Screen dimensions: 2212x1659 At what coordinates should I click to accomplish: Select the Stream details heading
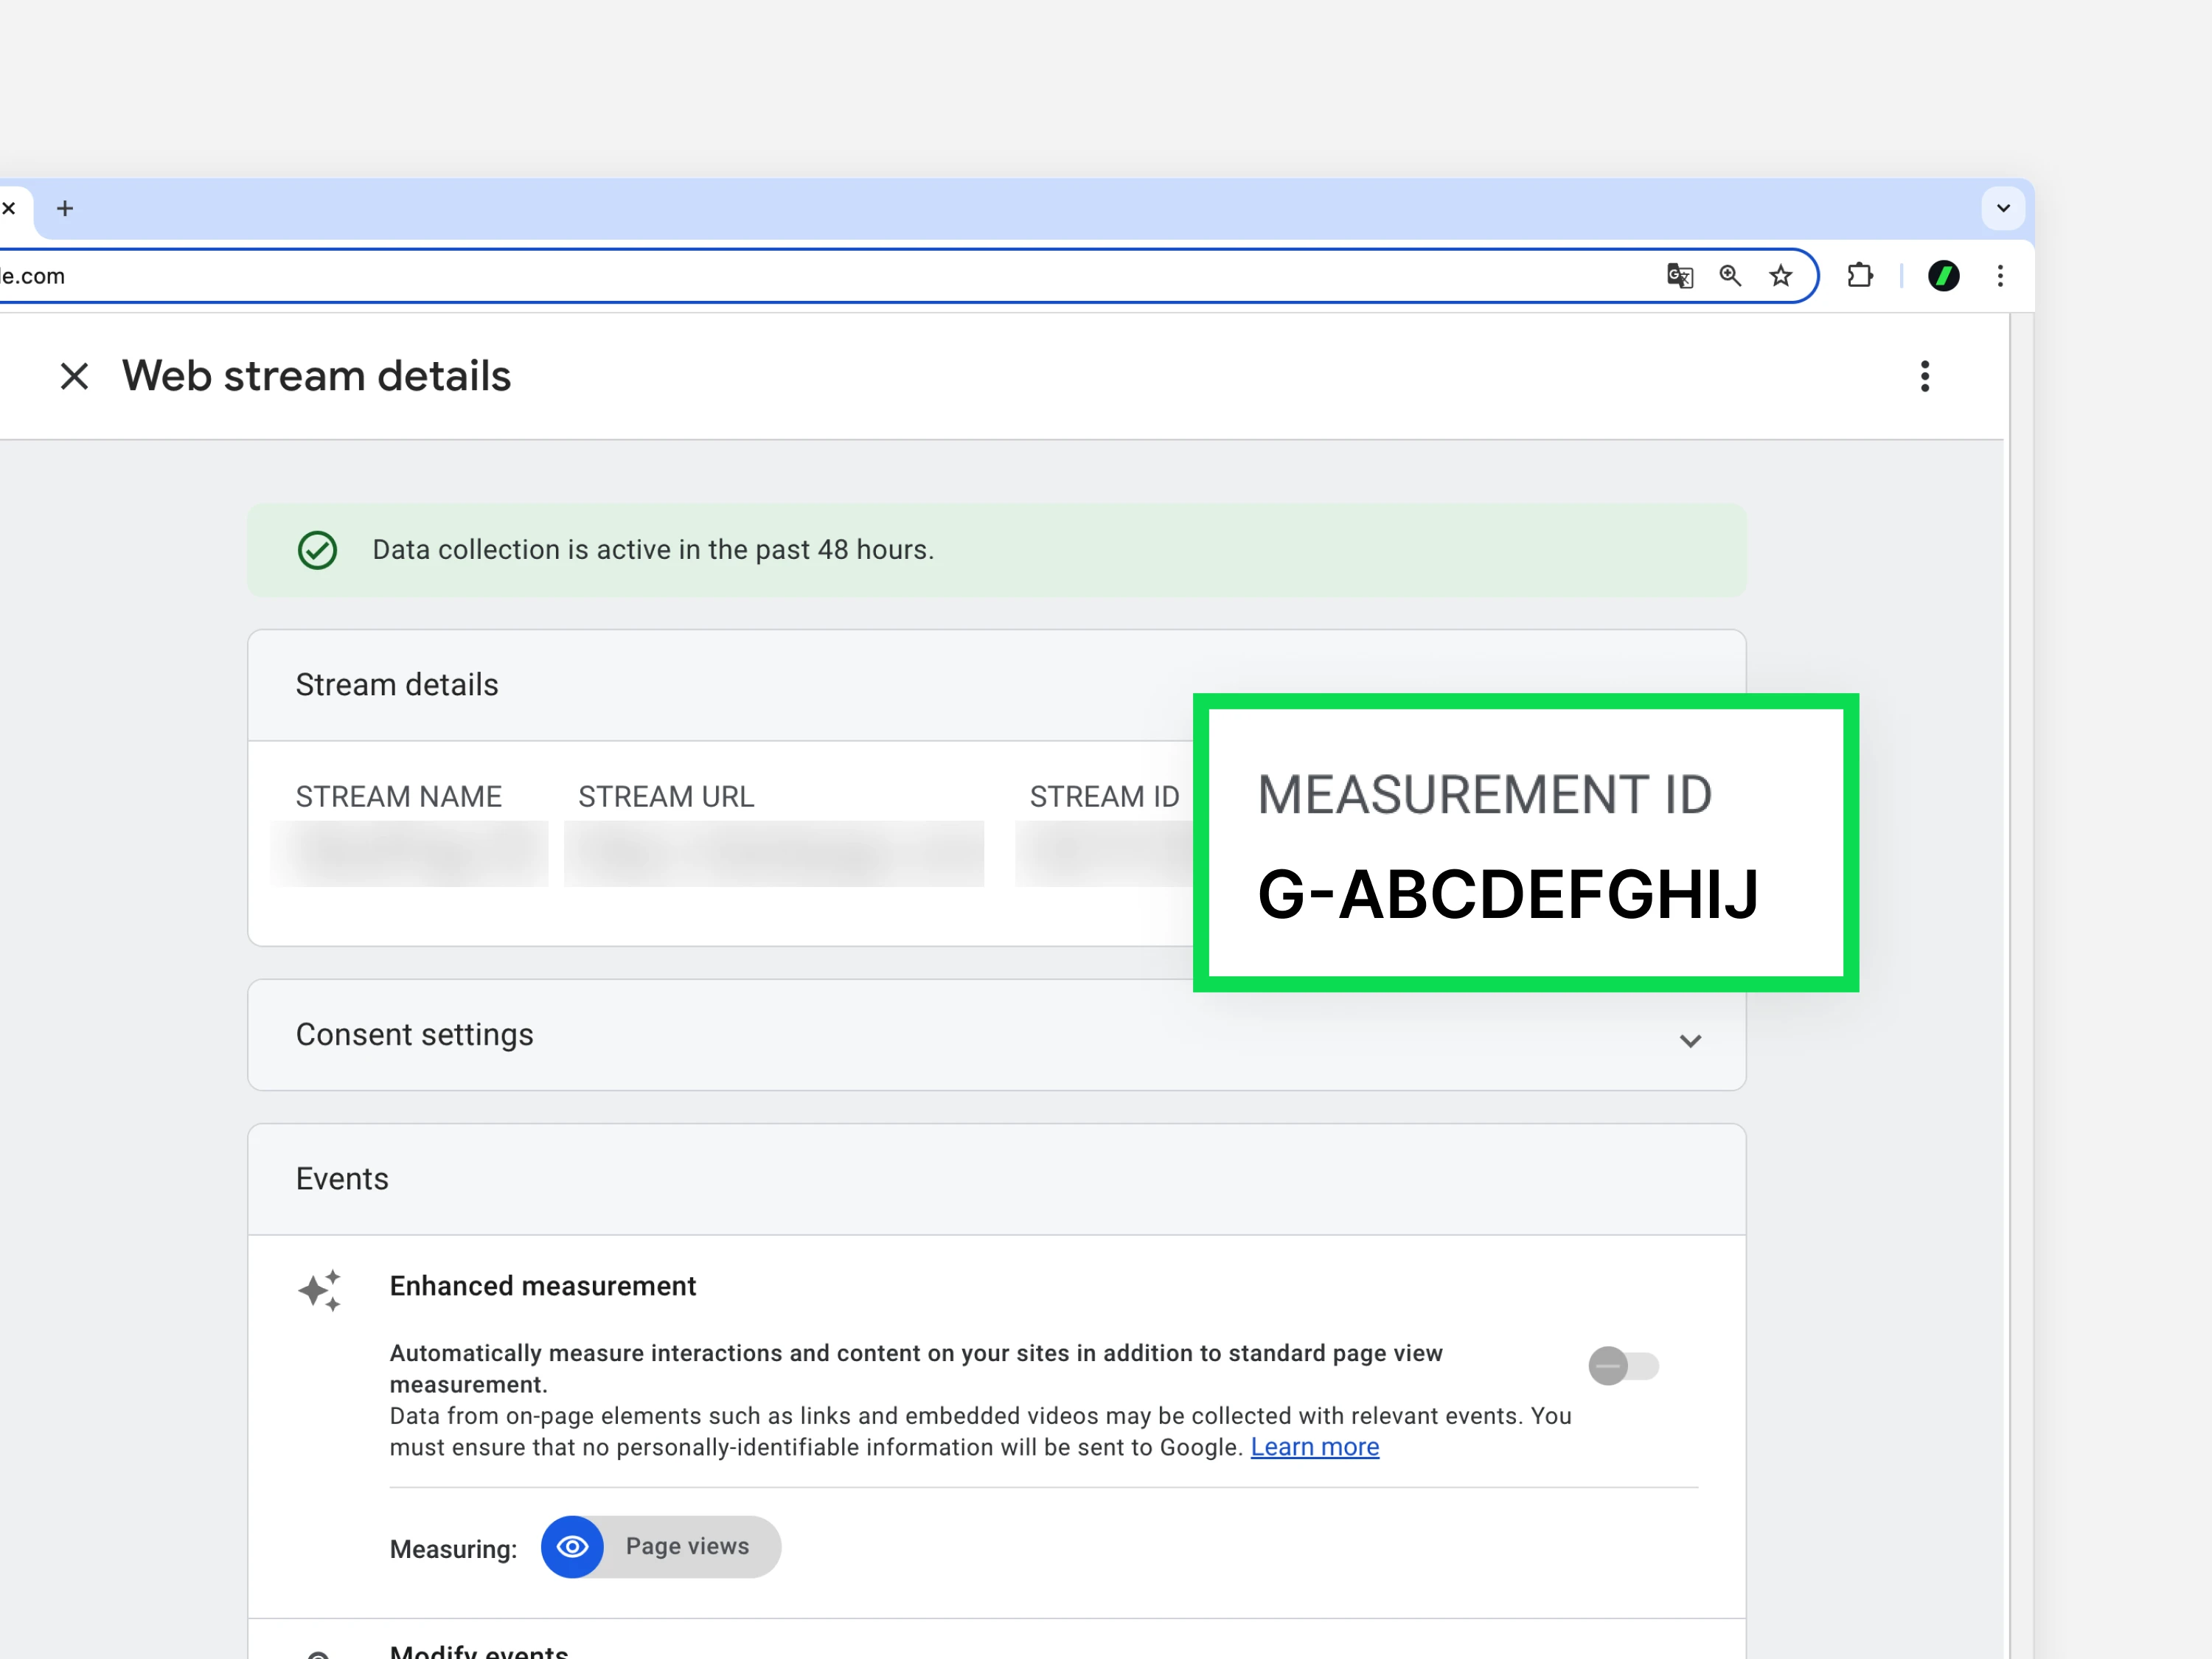[x=397, y=685]
